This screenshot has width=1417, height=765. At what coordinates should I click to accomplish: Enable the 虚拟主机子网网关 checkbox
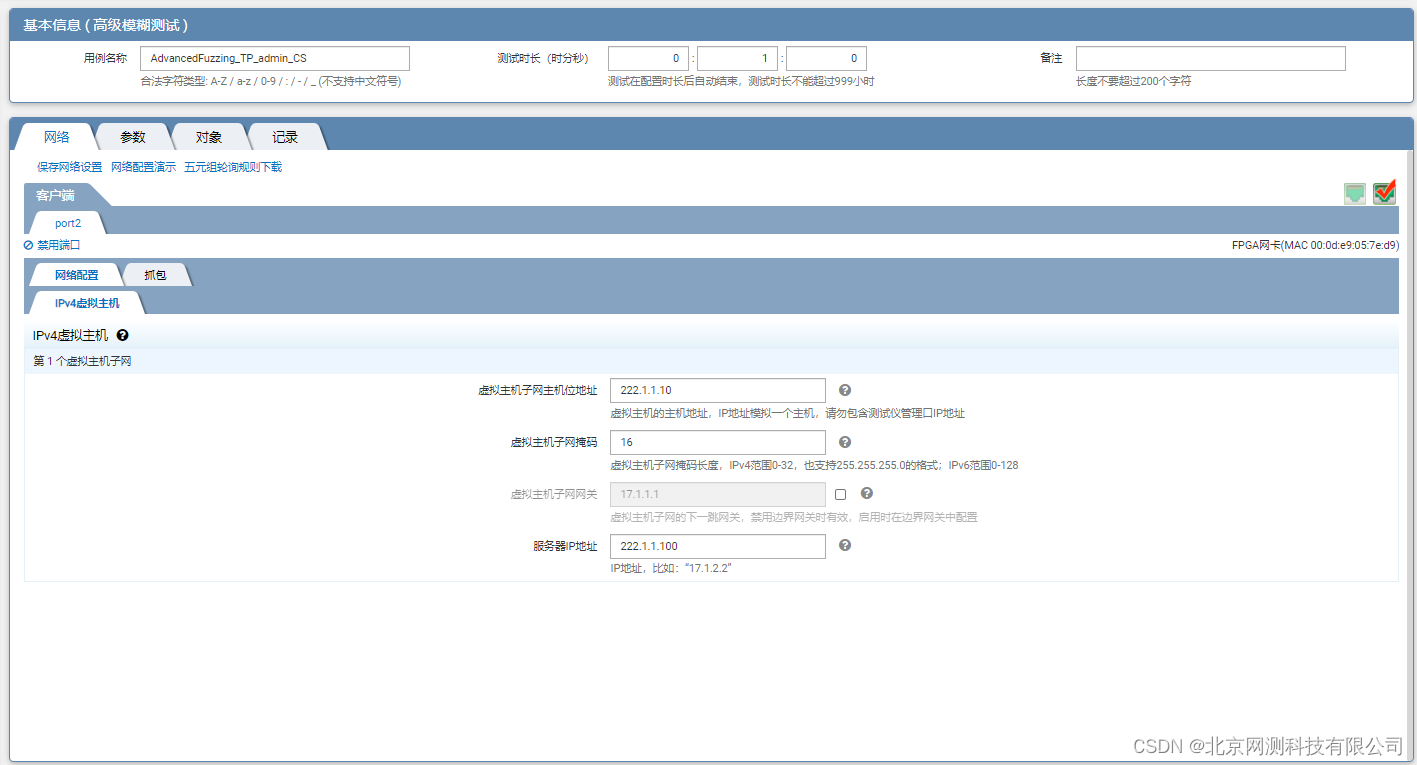click(841, 494)
